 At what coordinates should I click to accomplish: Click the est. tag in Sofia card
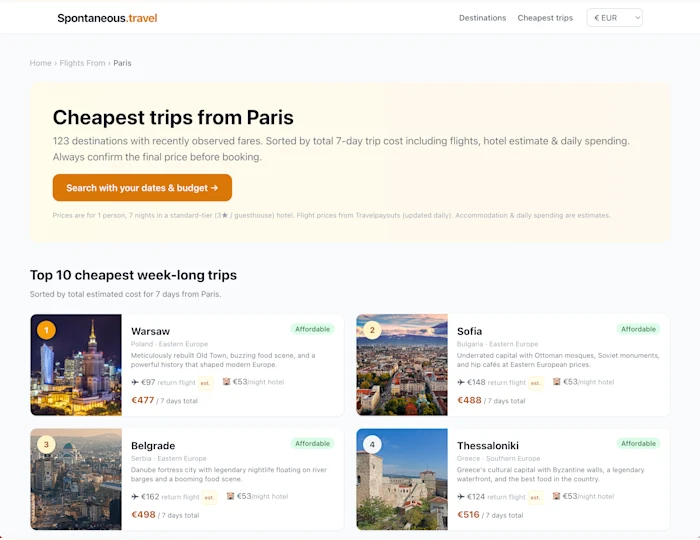[536, 383]
